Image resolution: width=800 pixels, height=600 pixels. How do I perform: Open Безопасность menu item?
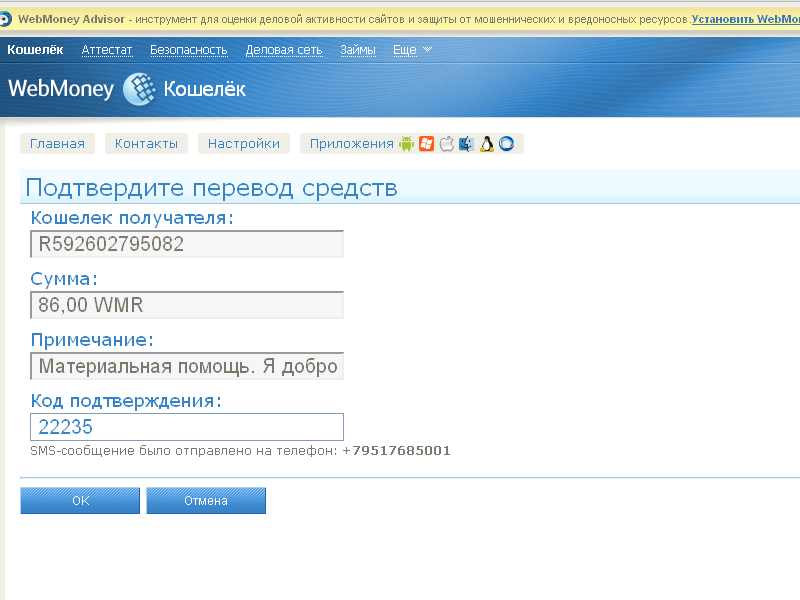[188, 50]
